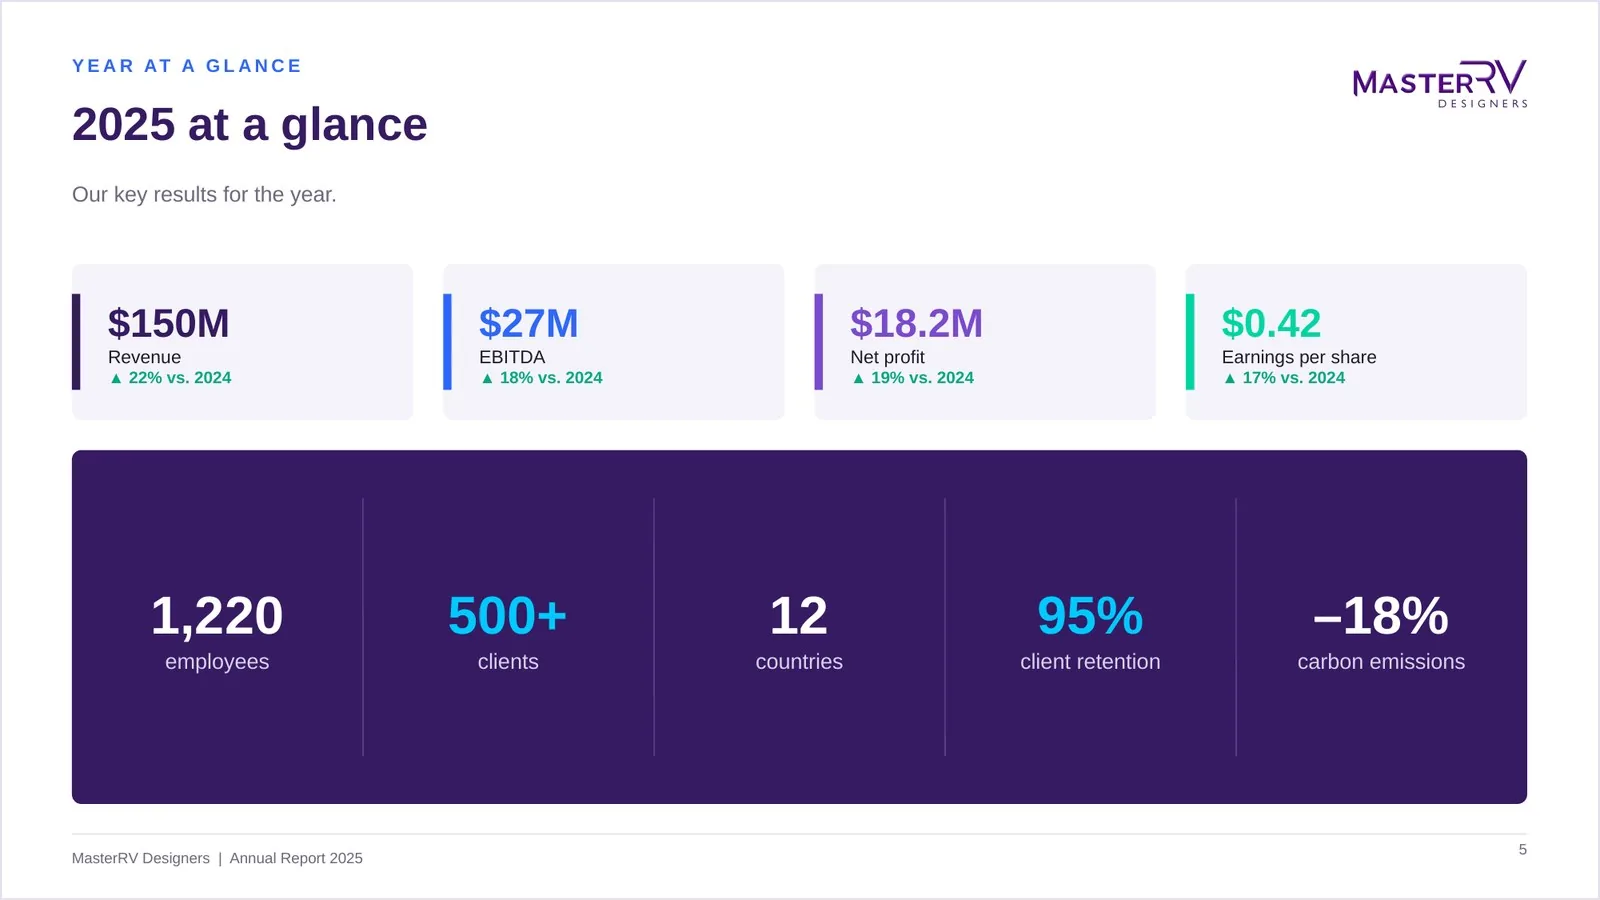
Task: Click the footer text "MasterRV Designers"
Action: point(141,858)
